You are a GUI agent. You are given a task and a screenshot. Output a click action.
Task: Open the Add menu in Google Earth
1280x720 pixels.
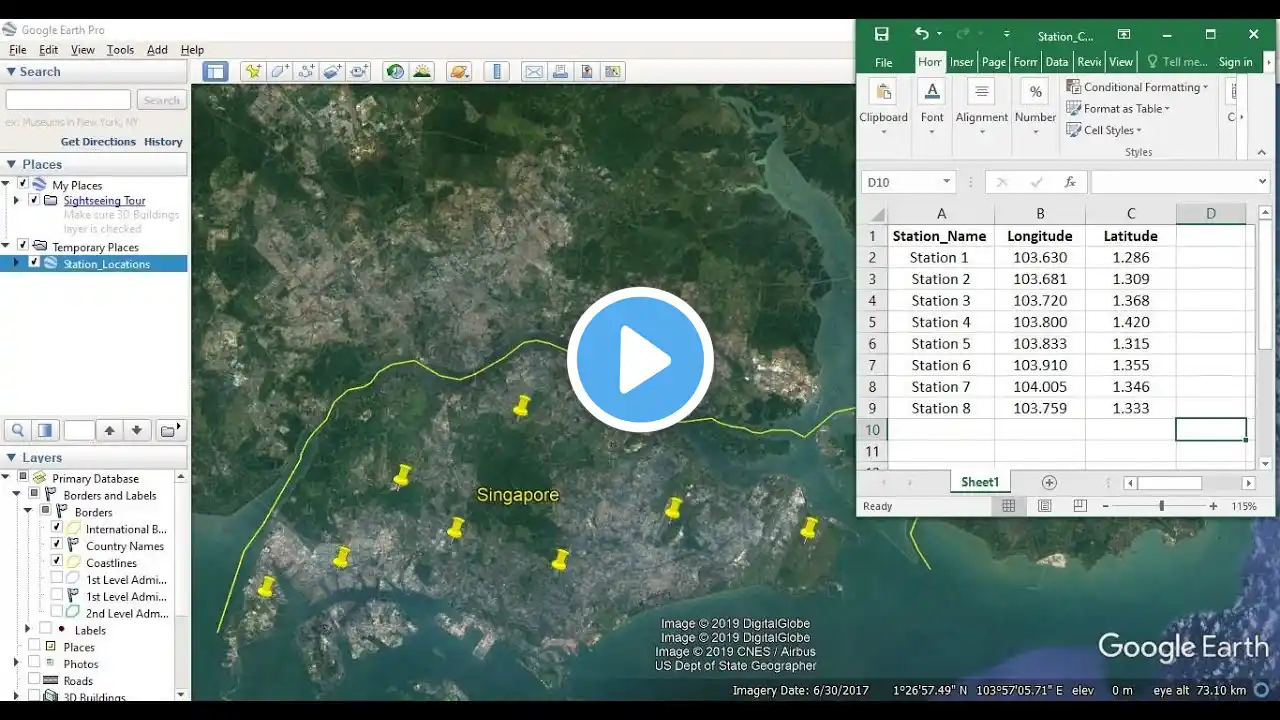pos(157,49)
